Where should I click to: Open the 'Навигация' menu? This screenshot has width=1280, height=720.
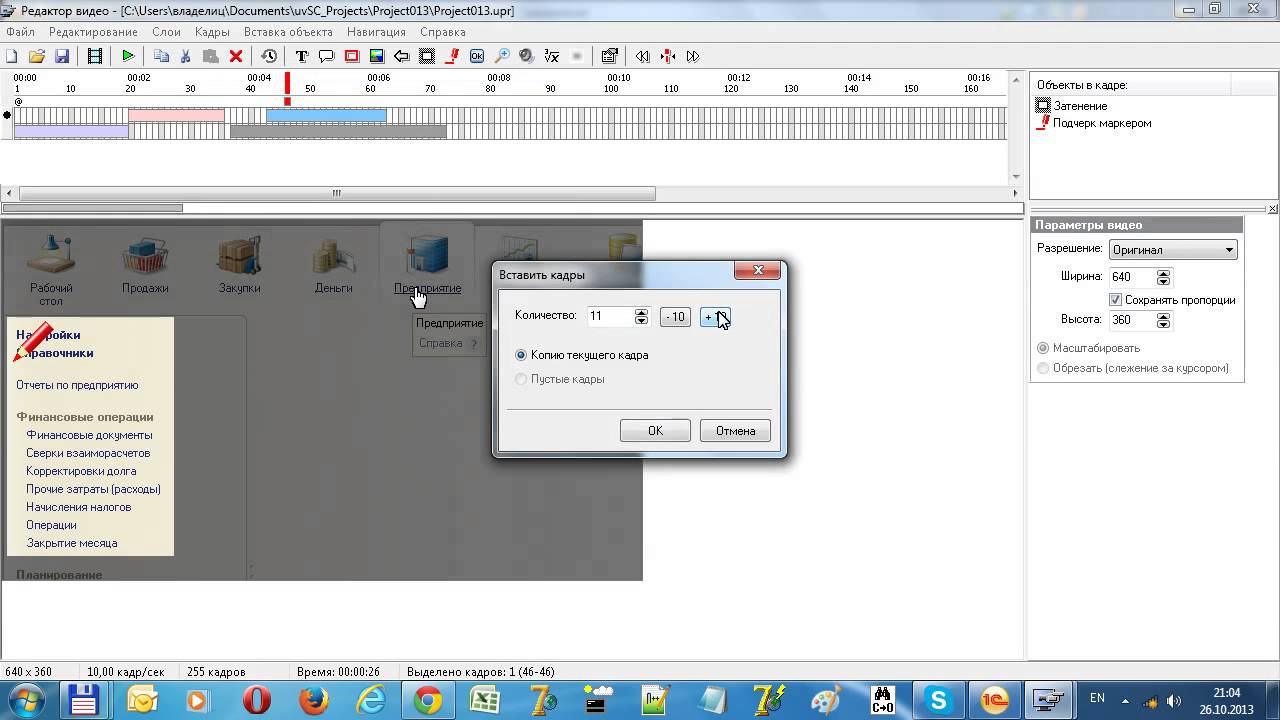click(376, 32)
